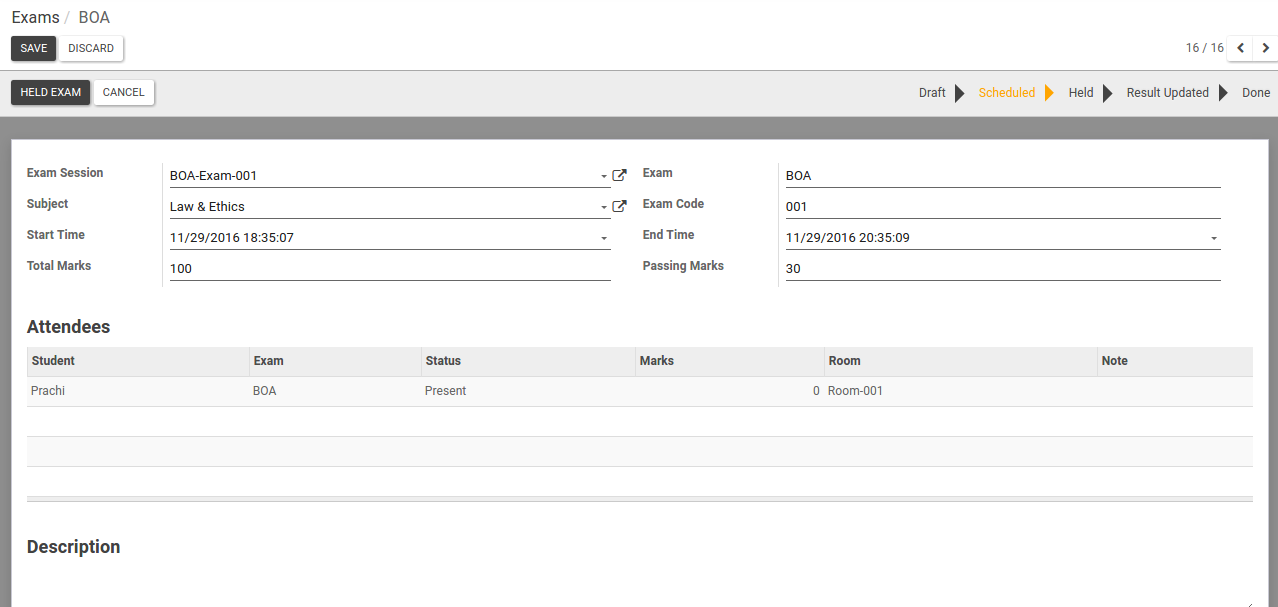This screenshot has width=1278, height=607.
Task: Select the Held status stage
Action: pos(1081,93)
